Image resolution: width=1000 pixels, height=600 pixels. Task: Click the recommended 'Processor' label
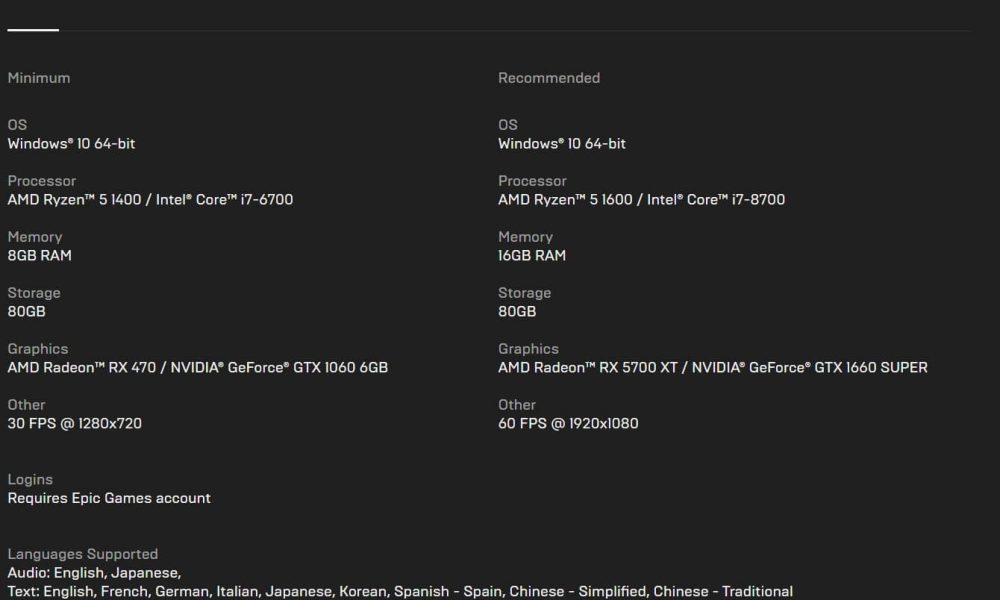(x=533, y=181)
